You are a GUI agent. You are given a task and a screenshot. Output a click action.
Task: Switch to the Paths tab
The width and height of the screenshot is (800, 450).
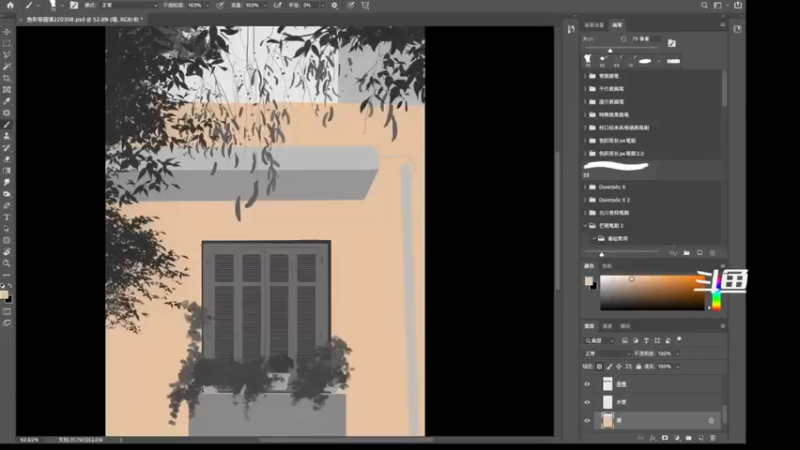pos(625,326)
